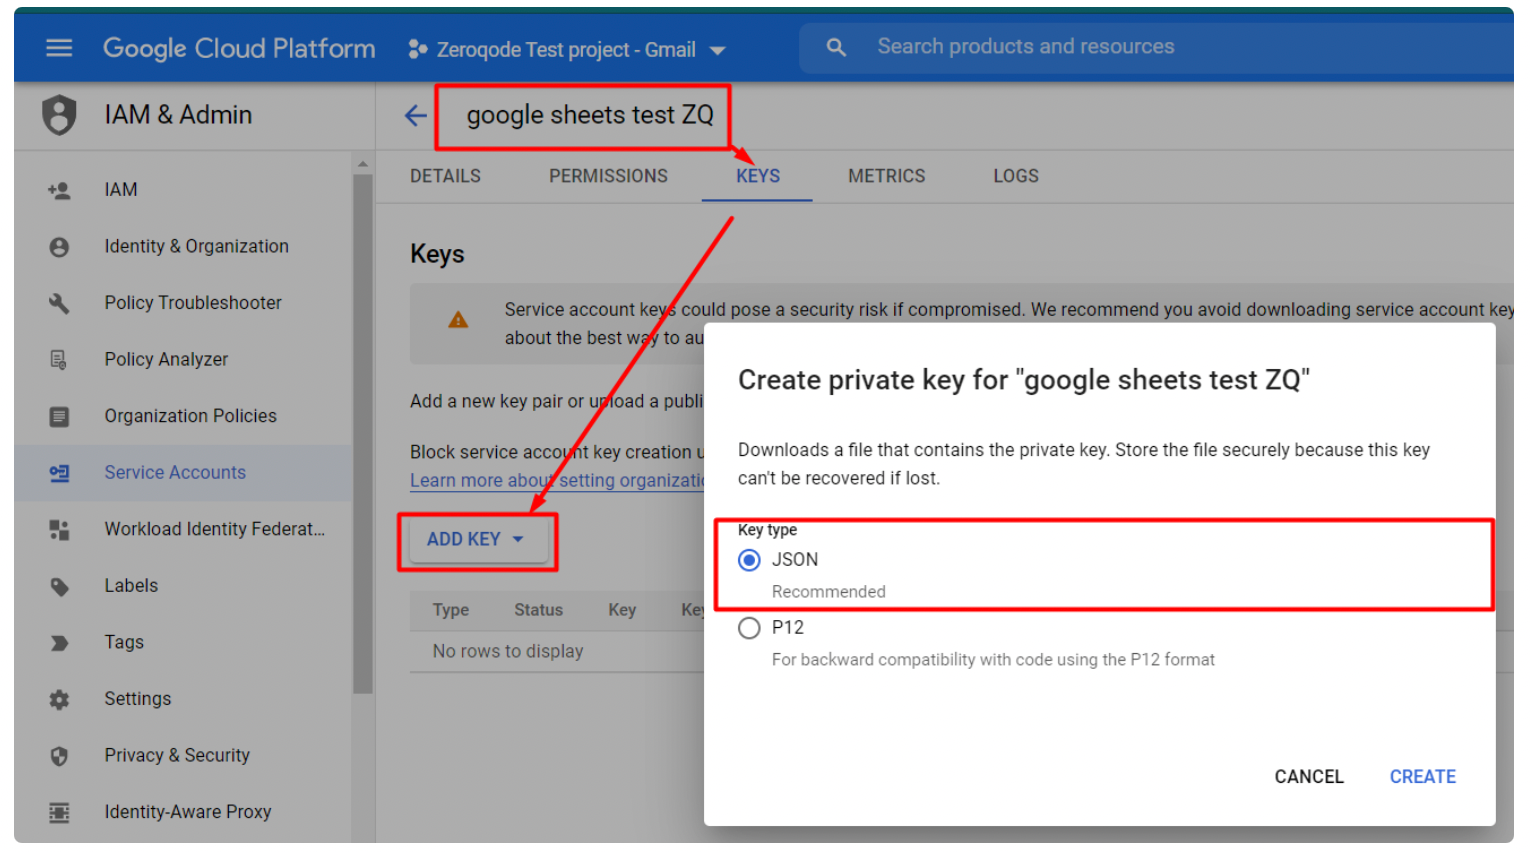Click CANCEL in the dialog
The width and height of the screenshot is (1530, 852).
[x=1309, y=777]
